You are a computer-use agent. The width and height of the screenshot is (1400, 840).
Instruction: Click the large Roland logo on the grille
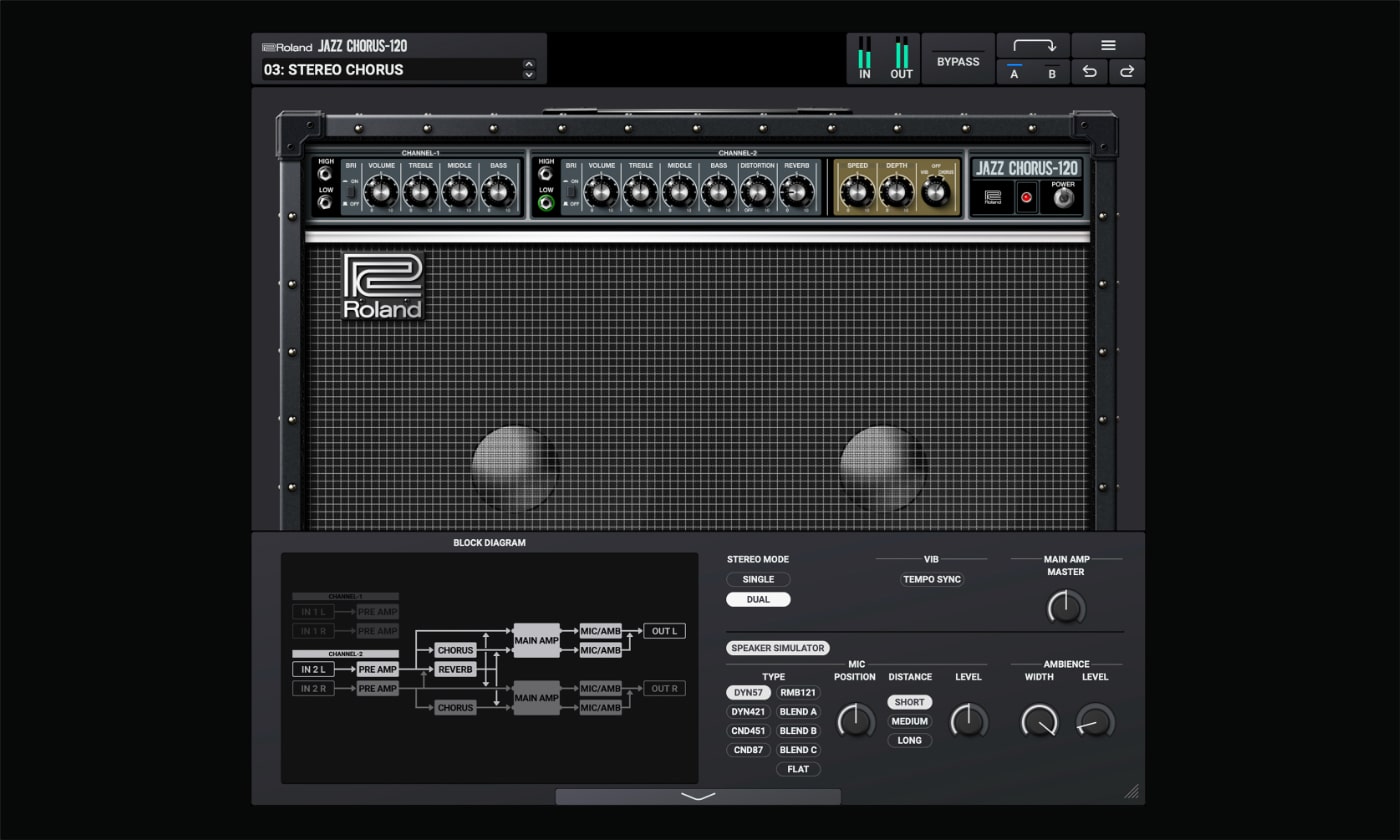click(383, 286)
